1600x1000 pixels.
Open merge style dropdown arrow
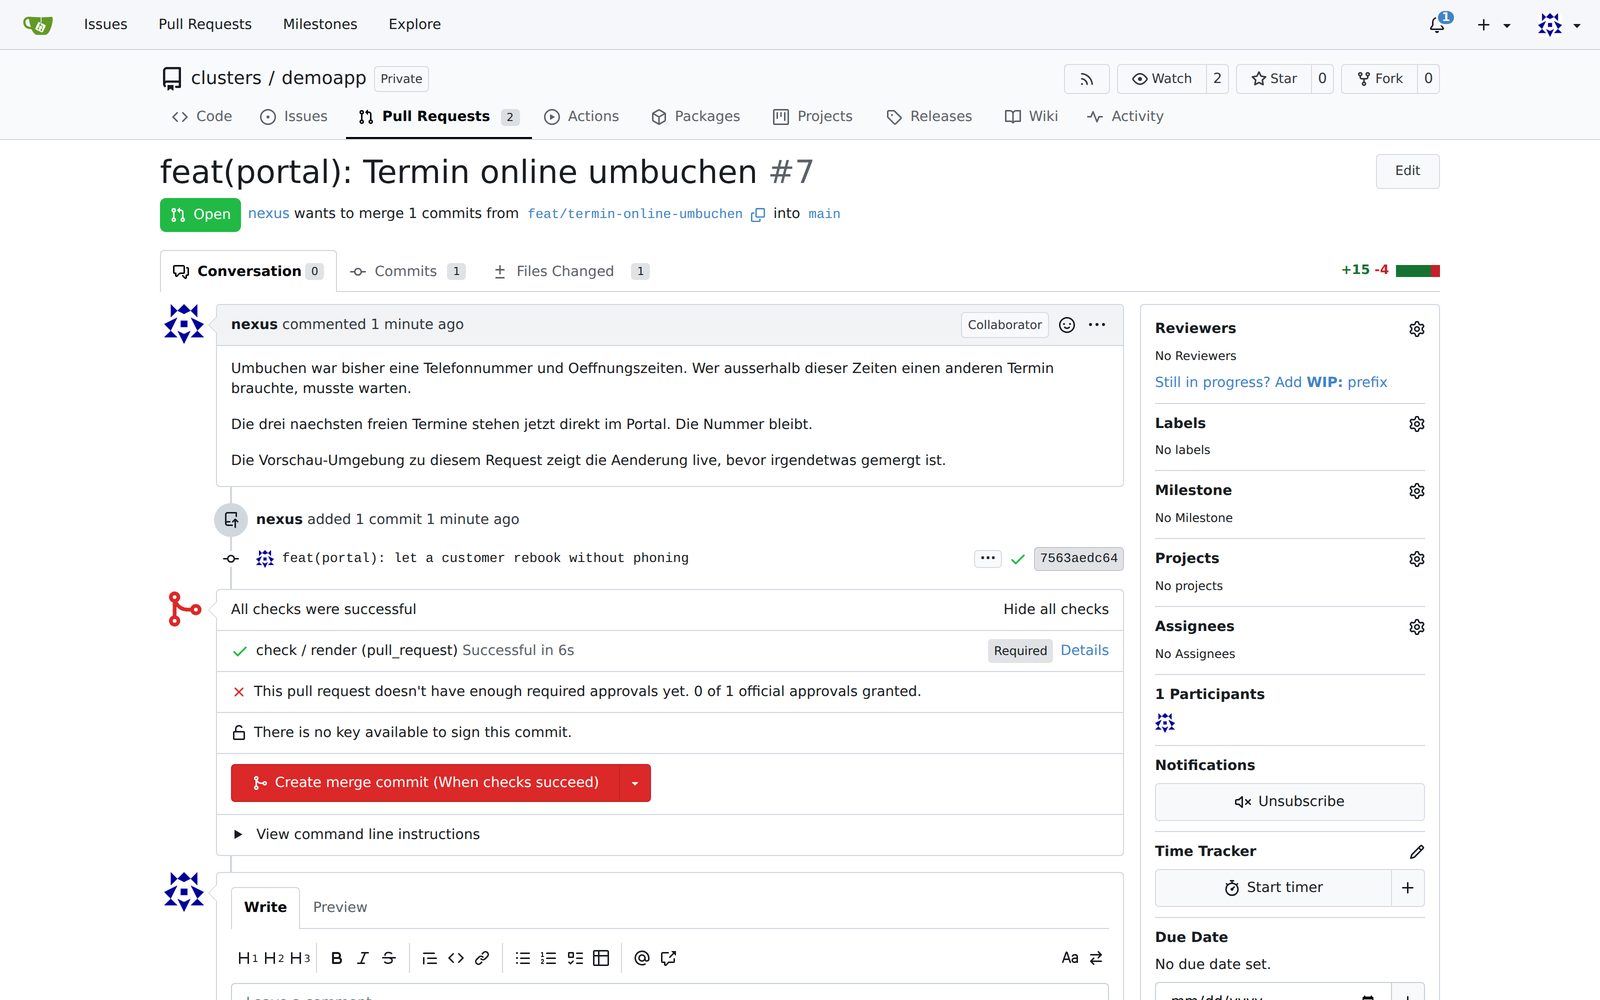(x=635, y=783)
